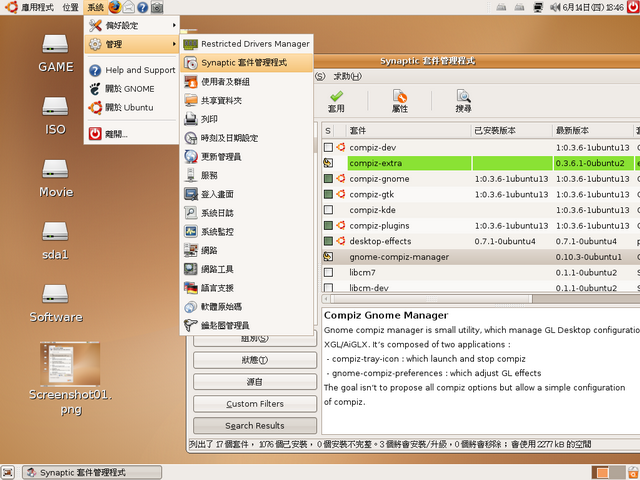The height and width of the screenshot is (480, 640).
Task: Click the 套用 apply toolbar button
Action: point(336,101)
